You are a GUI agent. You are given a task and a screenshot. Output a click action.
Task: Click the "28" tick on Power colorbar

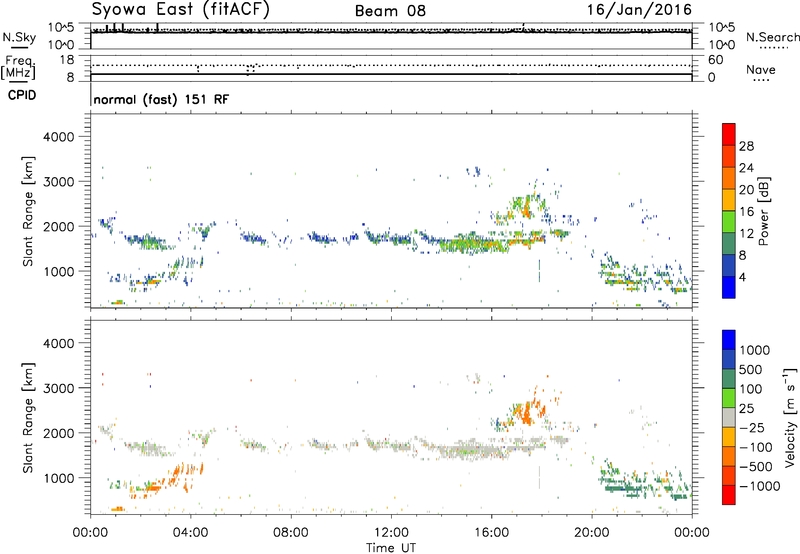click(x=746, y=146)
